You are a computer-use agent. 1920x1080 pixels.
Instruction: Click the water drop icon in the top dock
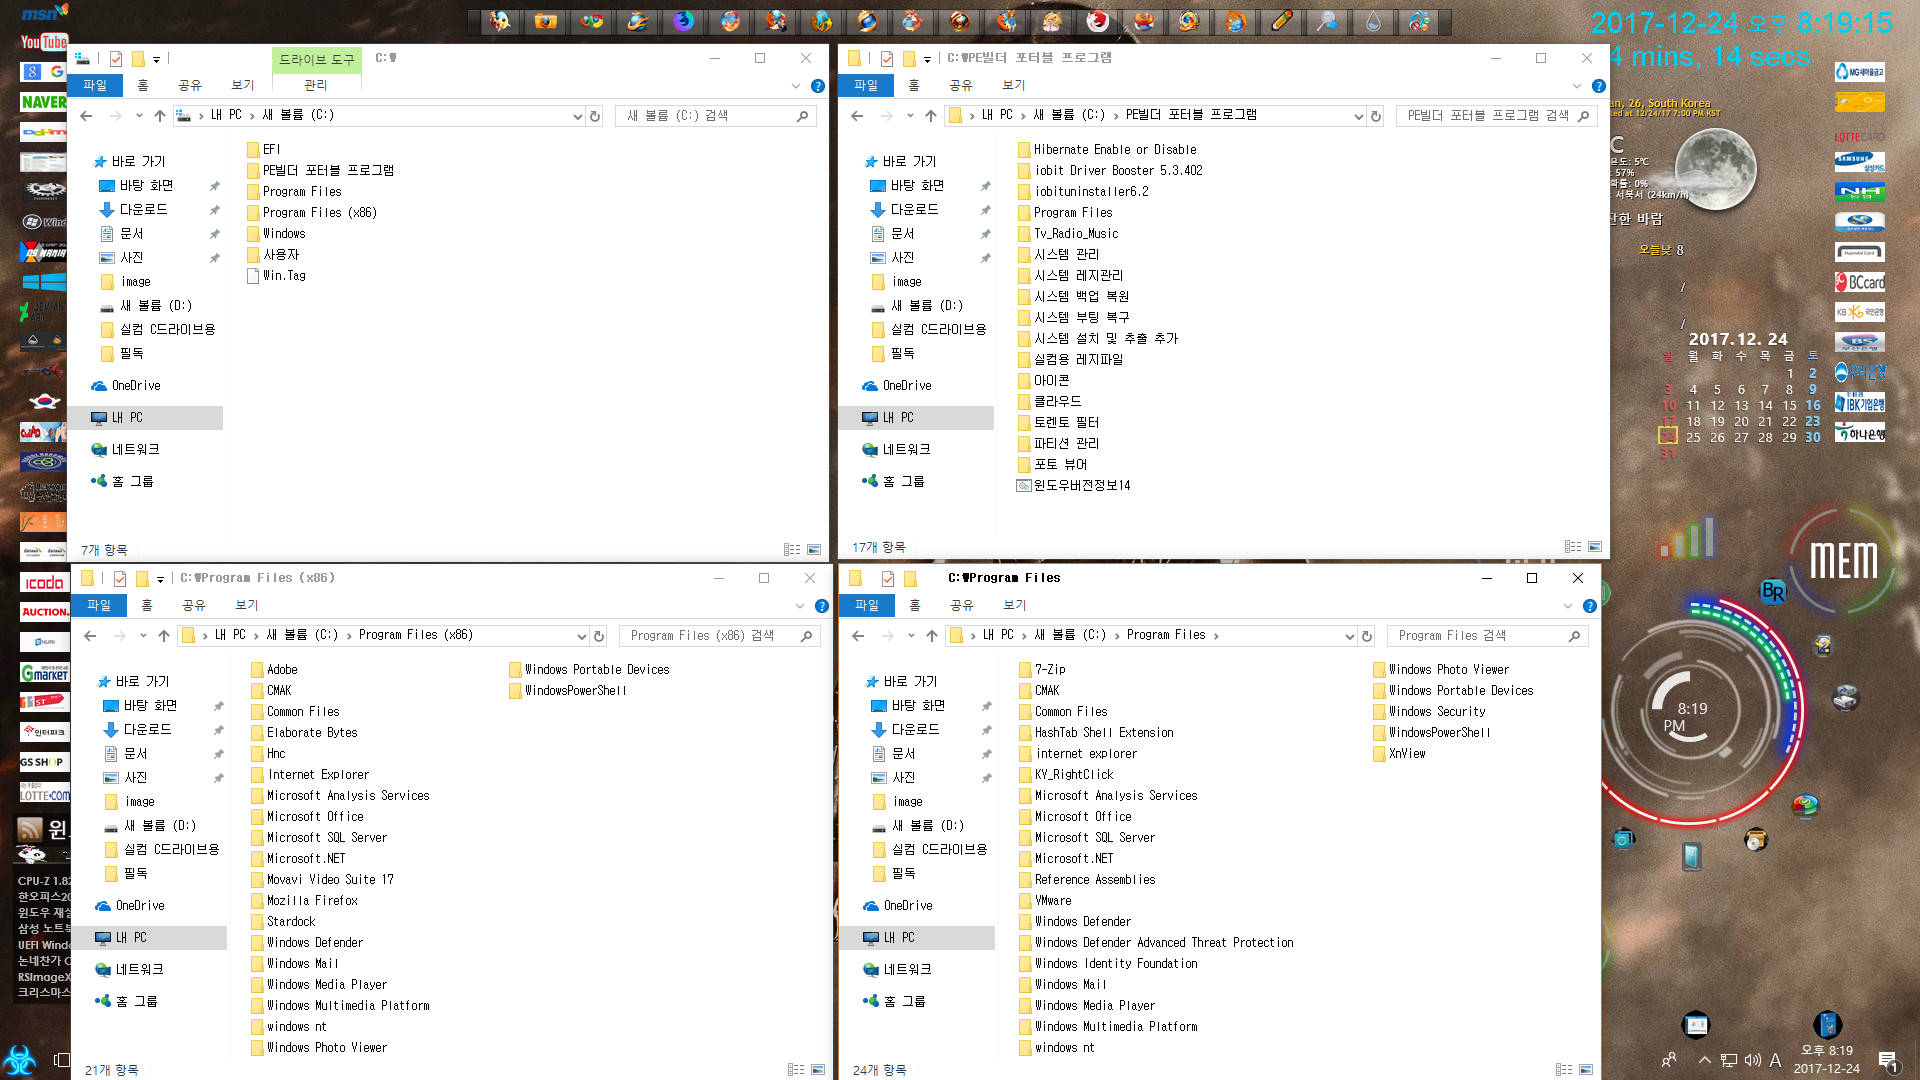[x=1373, y=21]
